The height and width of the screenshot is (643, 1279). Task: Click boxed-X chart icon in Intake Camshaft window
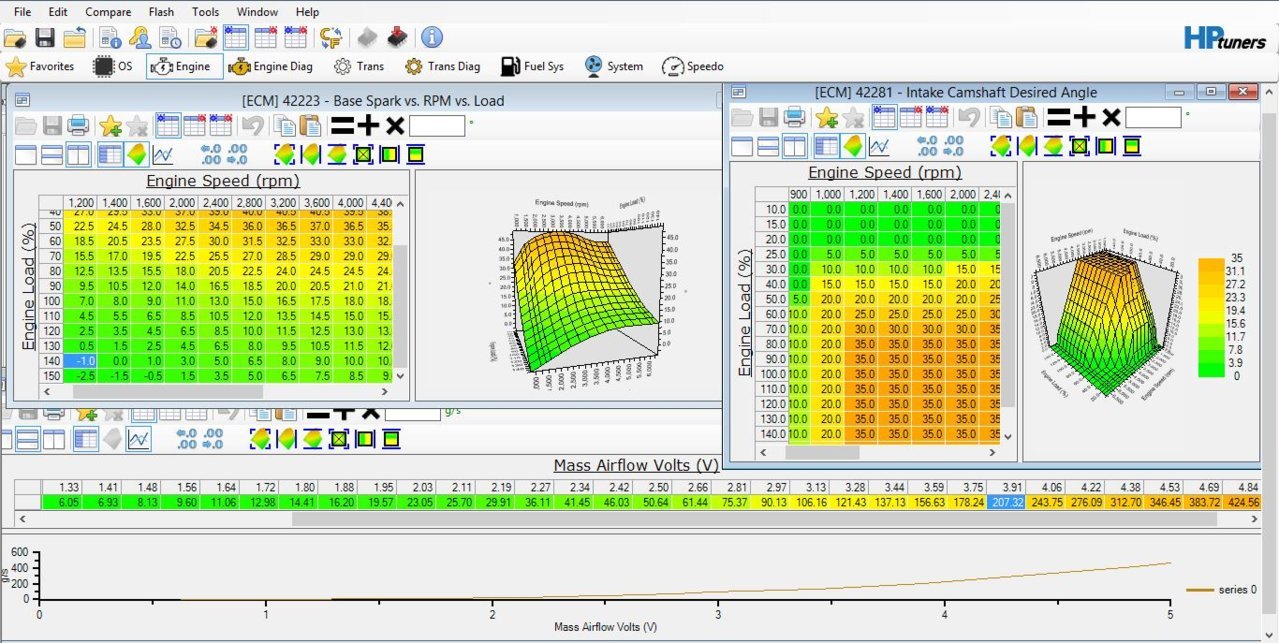click(1079, 146)
